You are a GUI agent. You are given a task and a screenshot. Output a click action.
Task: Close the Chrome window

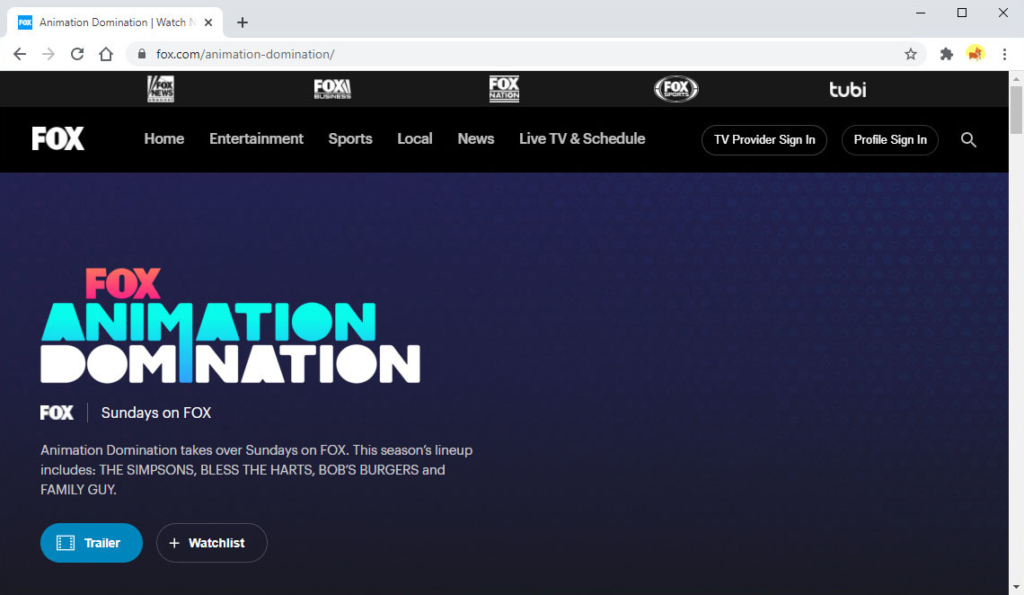click(1003, 13)
